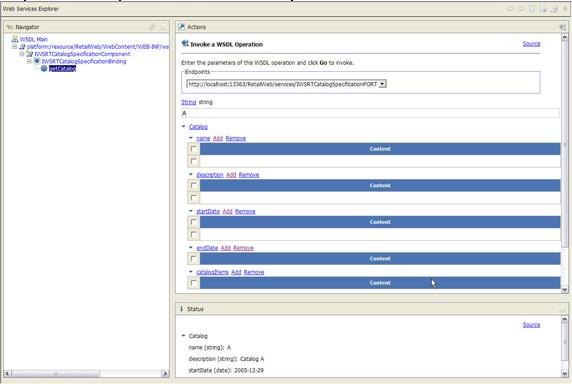Click the maximize icon in Actions panel header
The width and height of the screenshot is (572, 384).
tap(563, 27)
